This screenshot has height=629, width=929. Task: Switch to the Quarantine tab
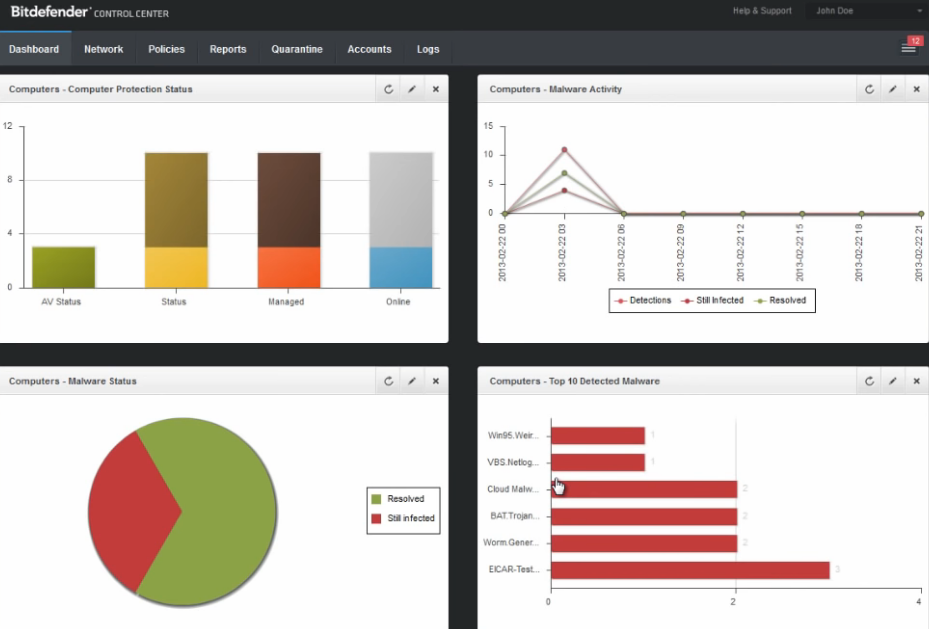(297, 49)
